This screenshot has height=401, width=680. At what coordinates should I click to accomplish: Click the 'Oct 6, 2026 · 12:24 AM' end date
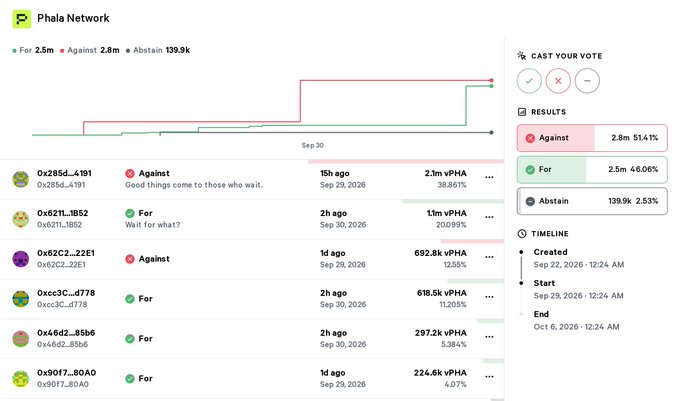(576, 327)
